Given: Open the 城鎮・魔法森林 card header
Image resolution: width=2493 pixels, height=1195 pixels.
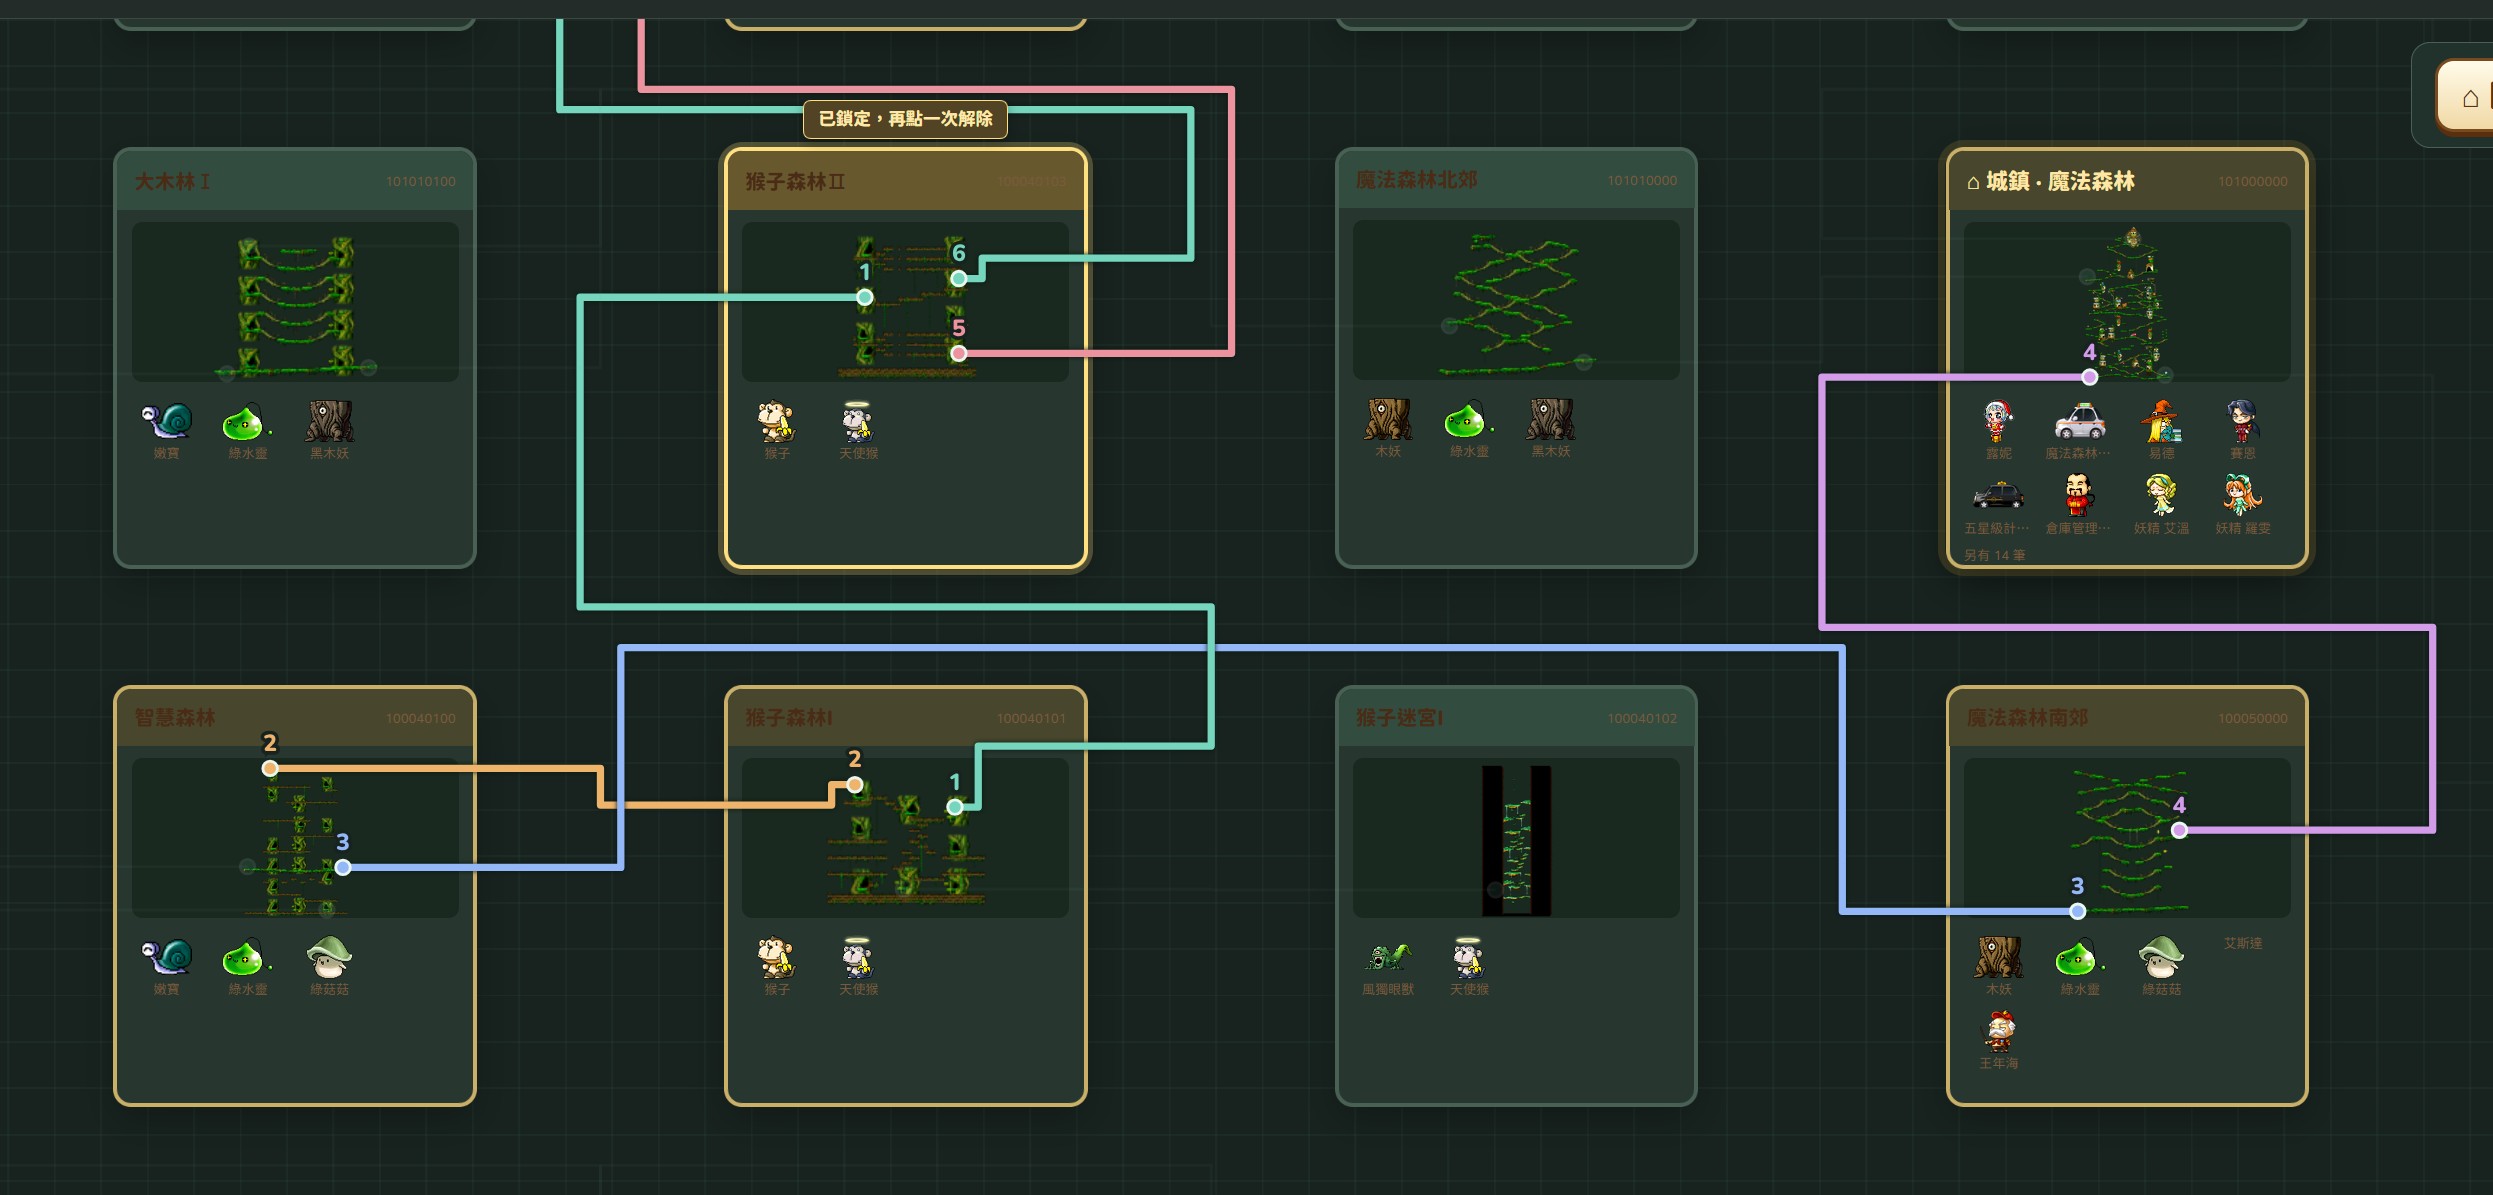Looking at the screenshot, I should [x=2126, y=181].
